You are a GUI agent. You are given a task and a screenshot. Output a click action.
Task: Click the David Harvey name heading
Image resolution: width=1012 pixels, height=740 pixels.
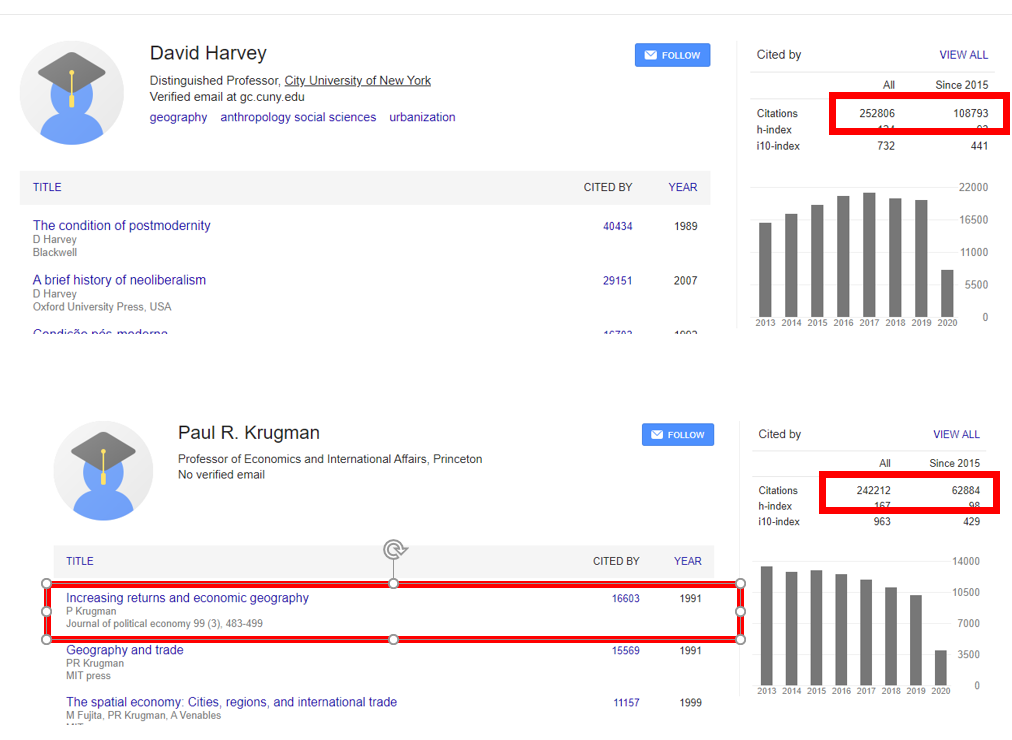(208, 53)
